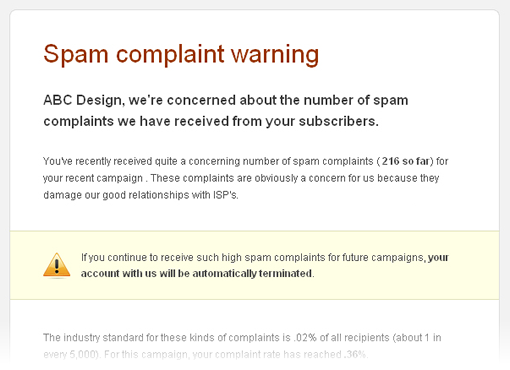Click the '.02%' industry standard figure
The image size is (510, 370).
point(305,338)
